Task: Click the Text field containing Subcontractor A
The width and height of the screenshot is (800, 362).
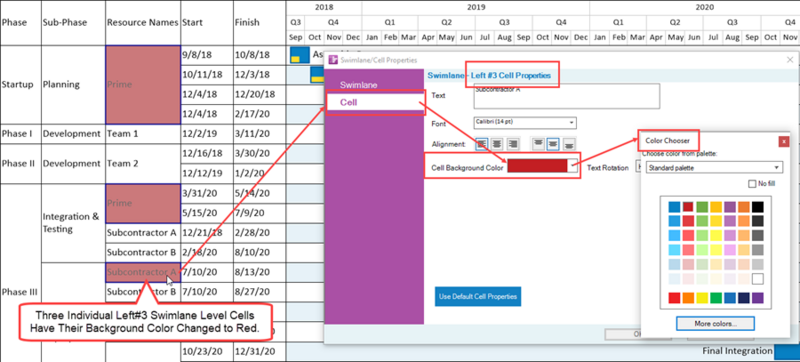Action: tap(566, 96)
